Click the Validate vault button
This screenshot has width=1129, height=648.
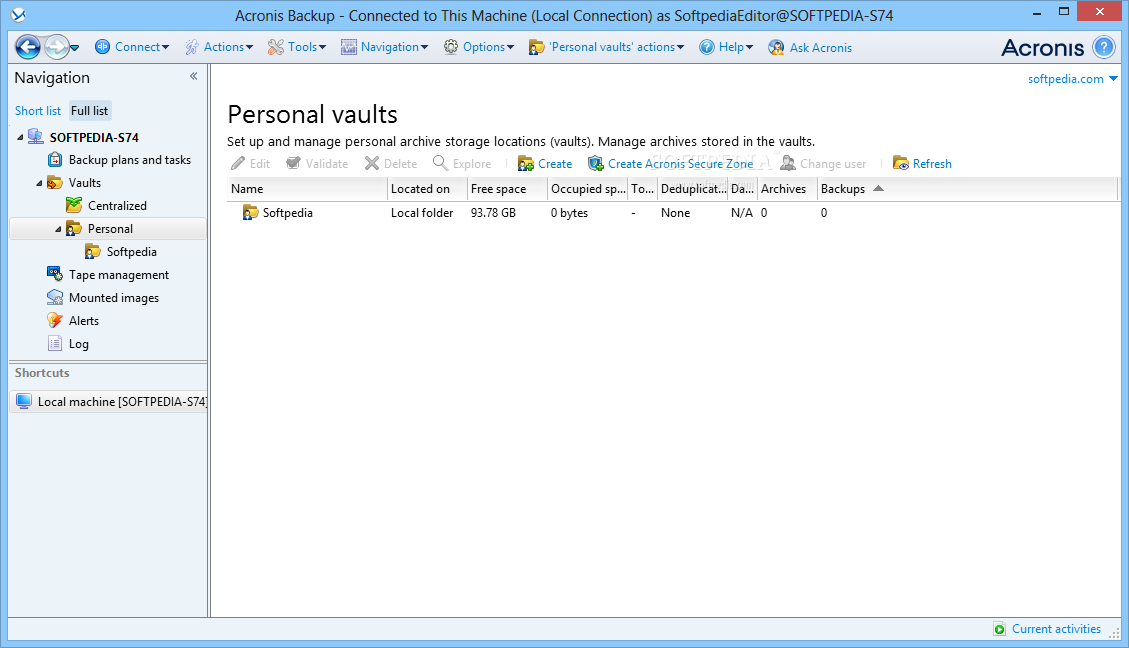pyautogui.click(x=317, y=163)
